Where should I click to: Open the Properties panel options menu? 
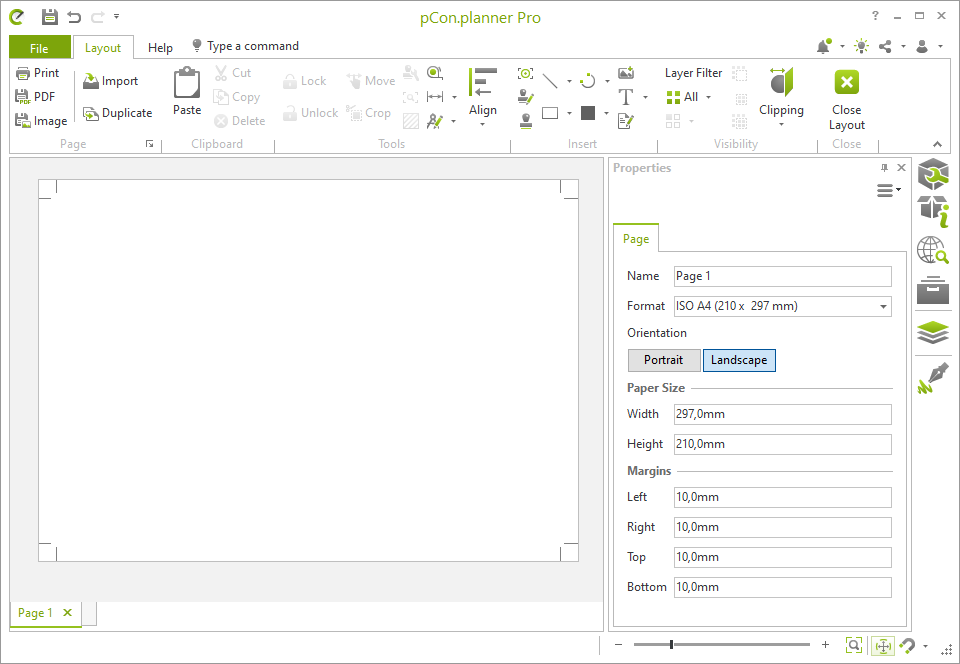coord(888,190)
